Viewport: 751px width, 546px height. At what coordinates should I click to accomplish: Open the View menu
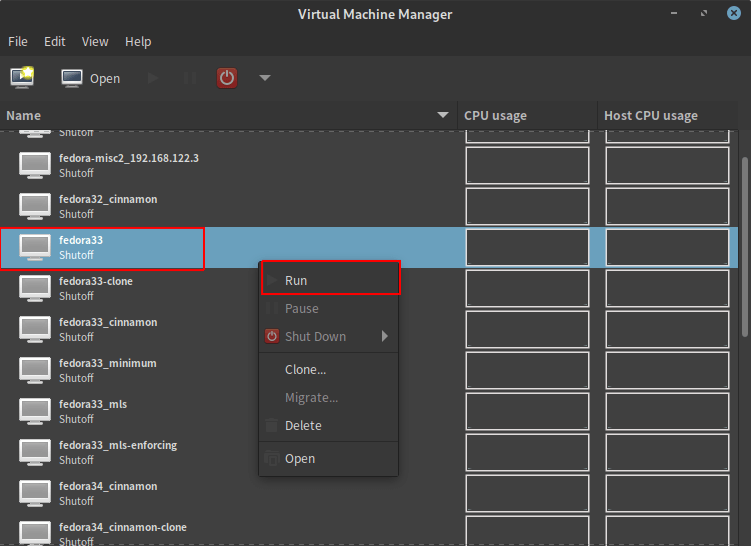point(95,42)
